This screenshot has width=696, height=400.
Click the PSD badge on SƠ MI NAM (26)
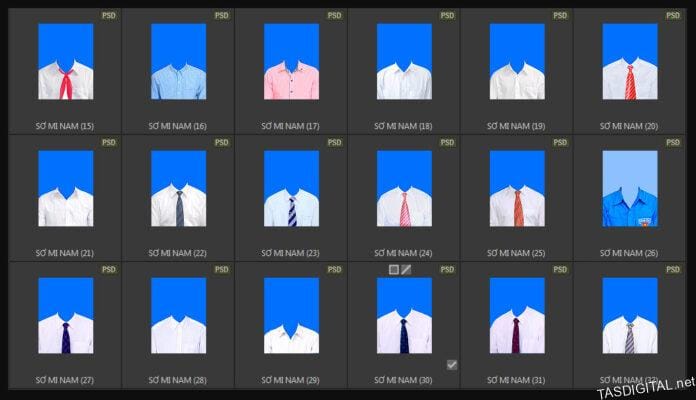coord(672,143)
